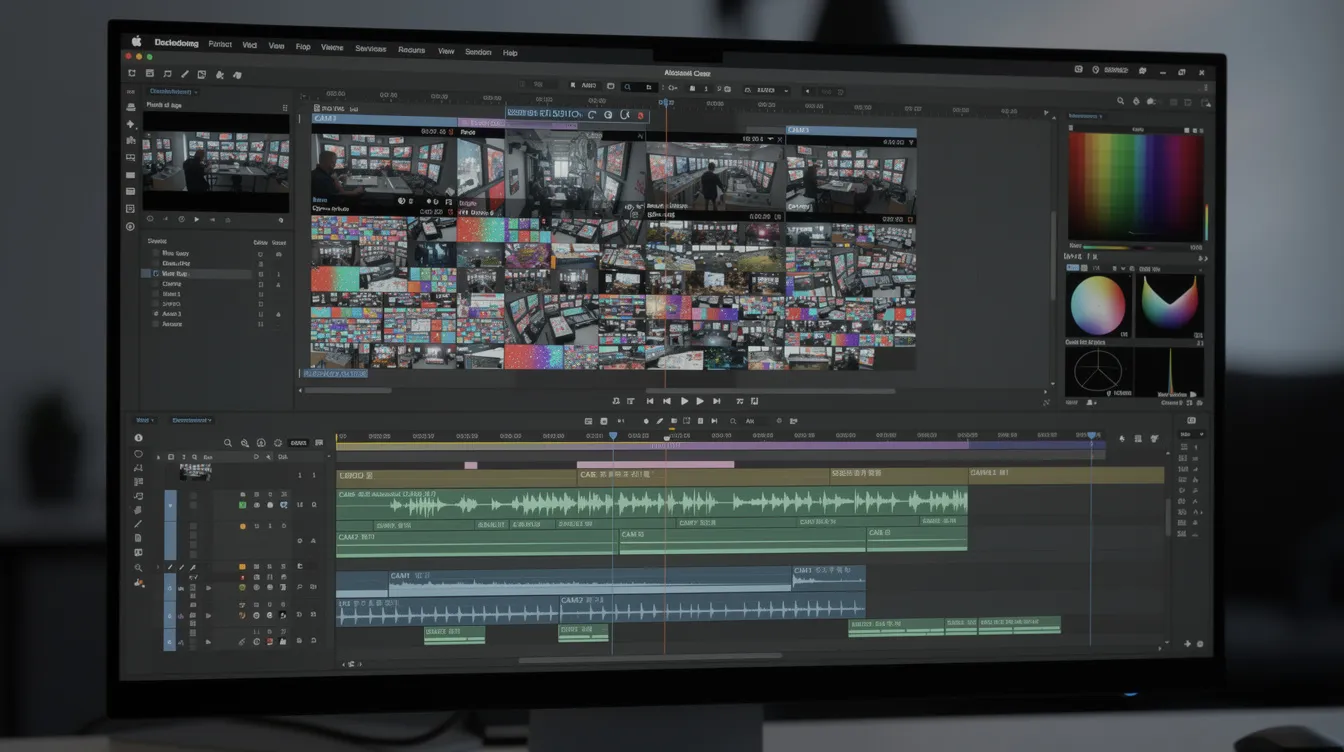Click the info circle icon in timeline toolbox
The image size is (1344, 752).
[x=138, y=438]
